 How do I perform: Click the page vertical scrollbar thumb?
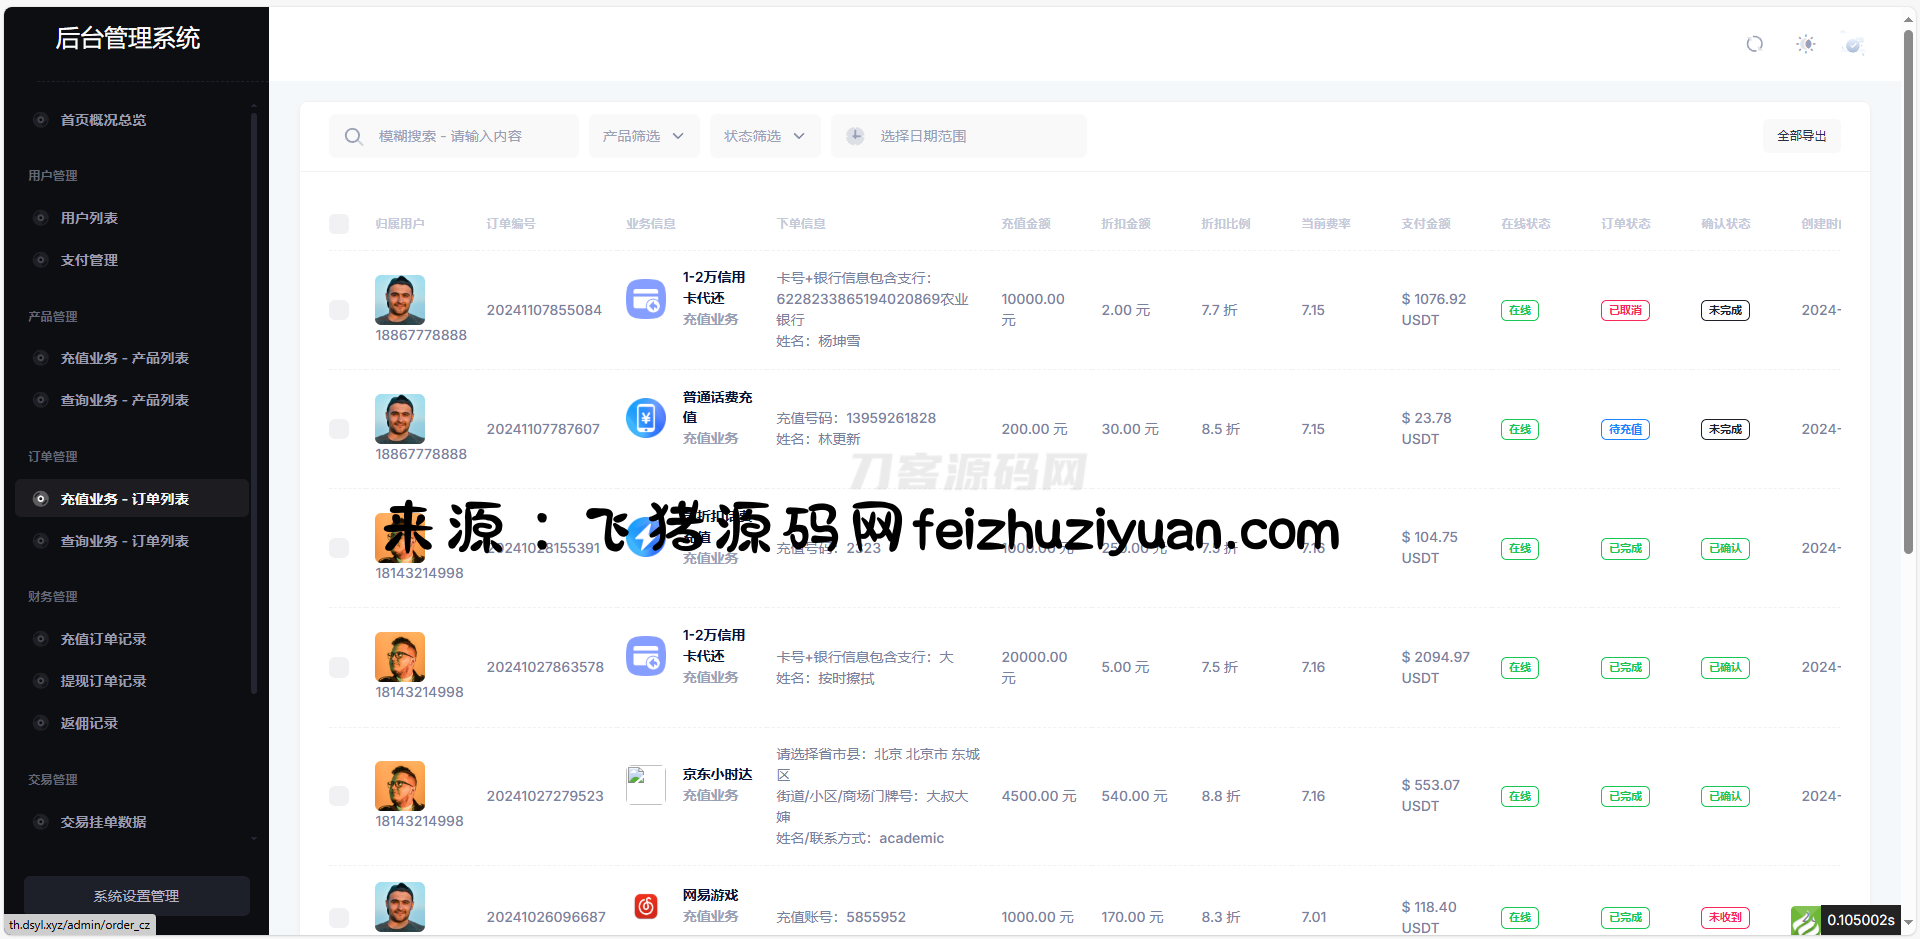pyautogui.click(x=1908, y=290)
